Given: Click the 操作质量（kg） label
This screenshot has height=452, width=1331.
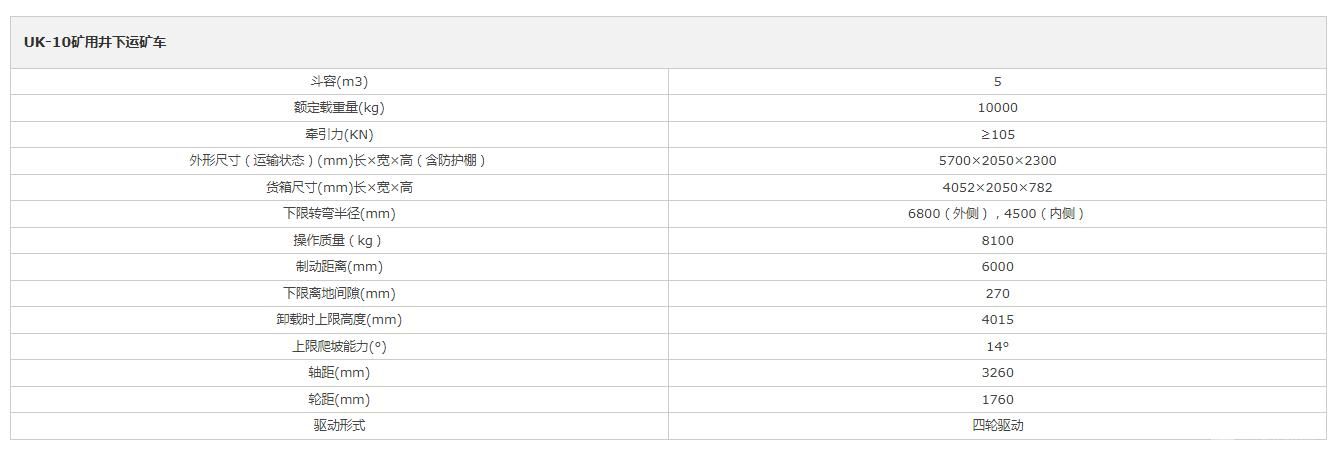Looking at the screenshot, I should point(339,240).
